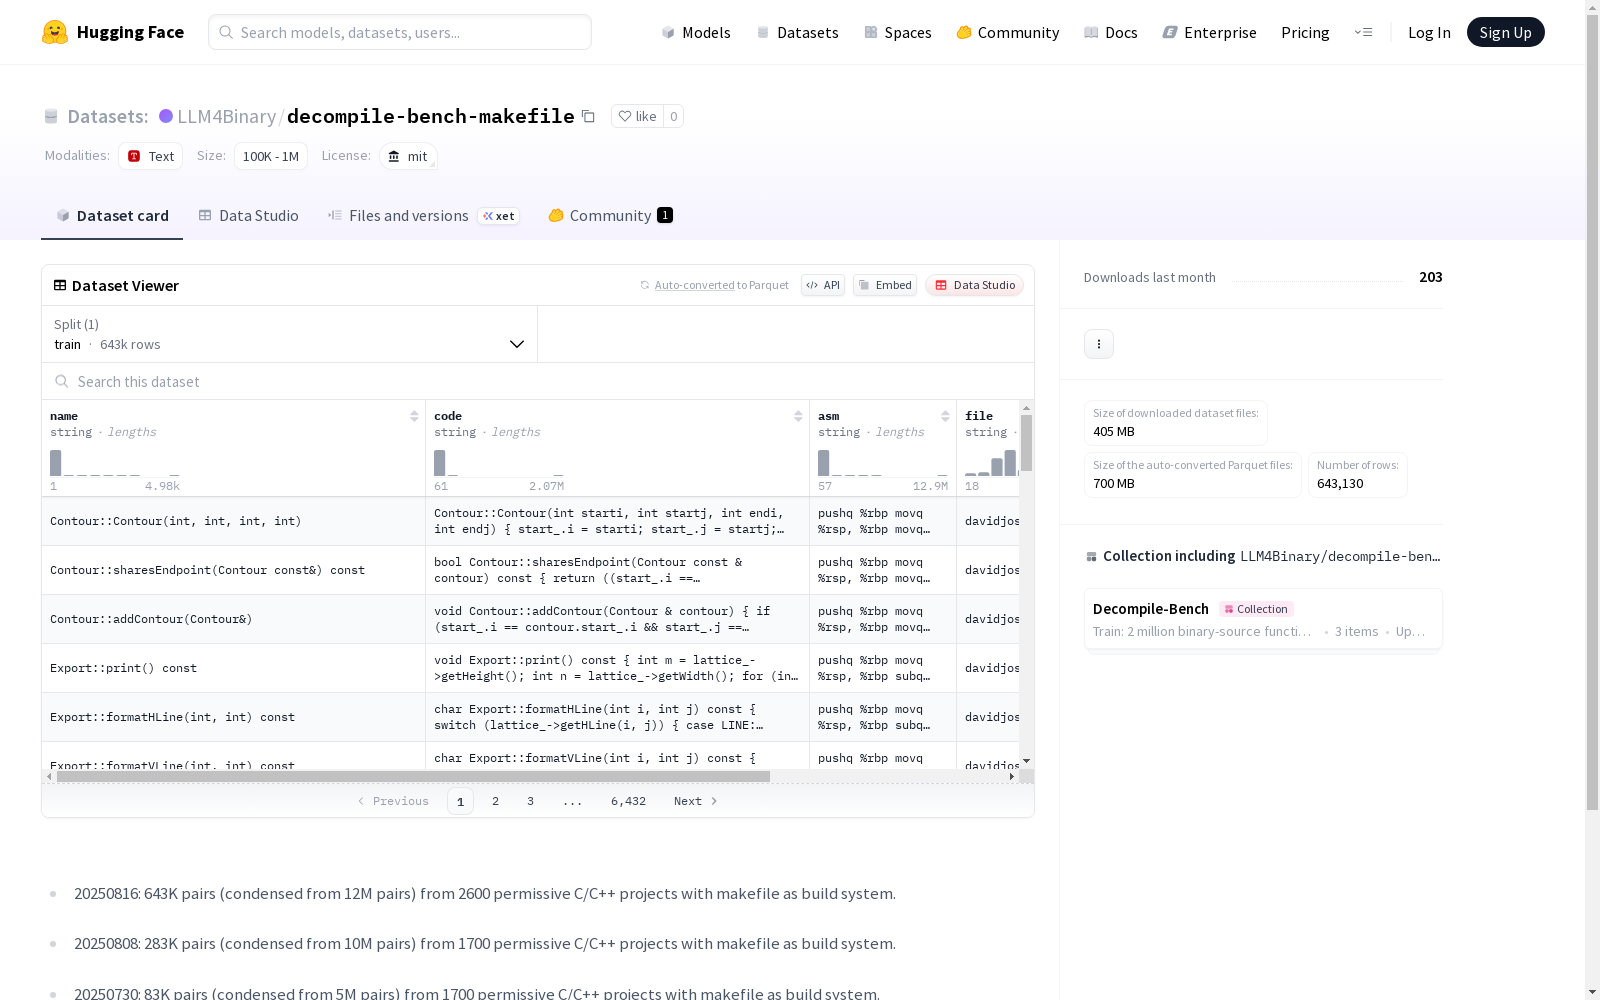Viewport: 1600px width, 1000px height.
Task: Open Data Studio from Dataset Viewer header
Action: click(x=974, y=285)
